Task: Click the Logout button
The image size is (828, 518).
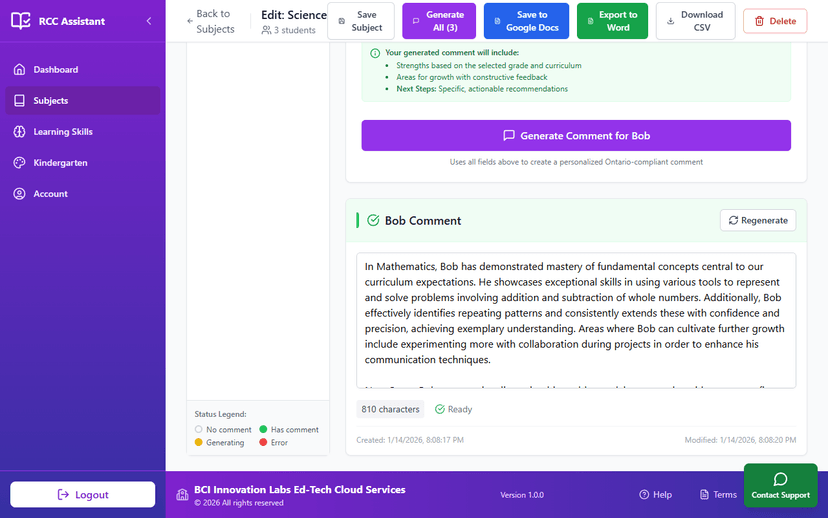Action: pos(82,495)
